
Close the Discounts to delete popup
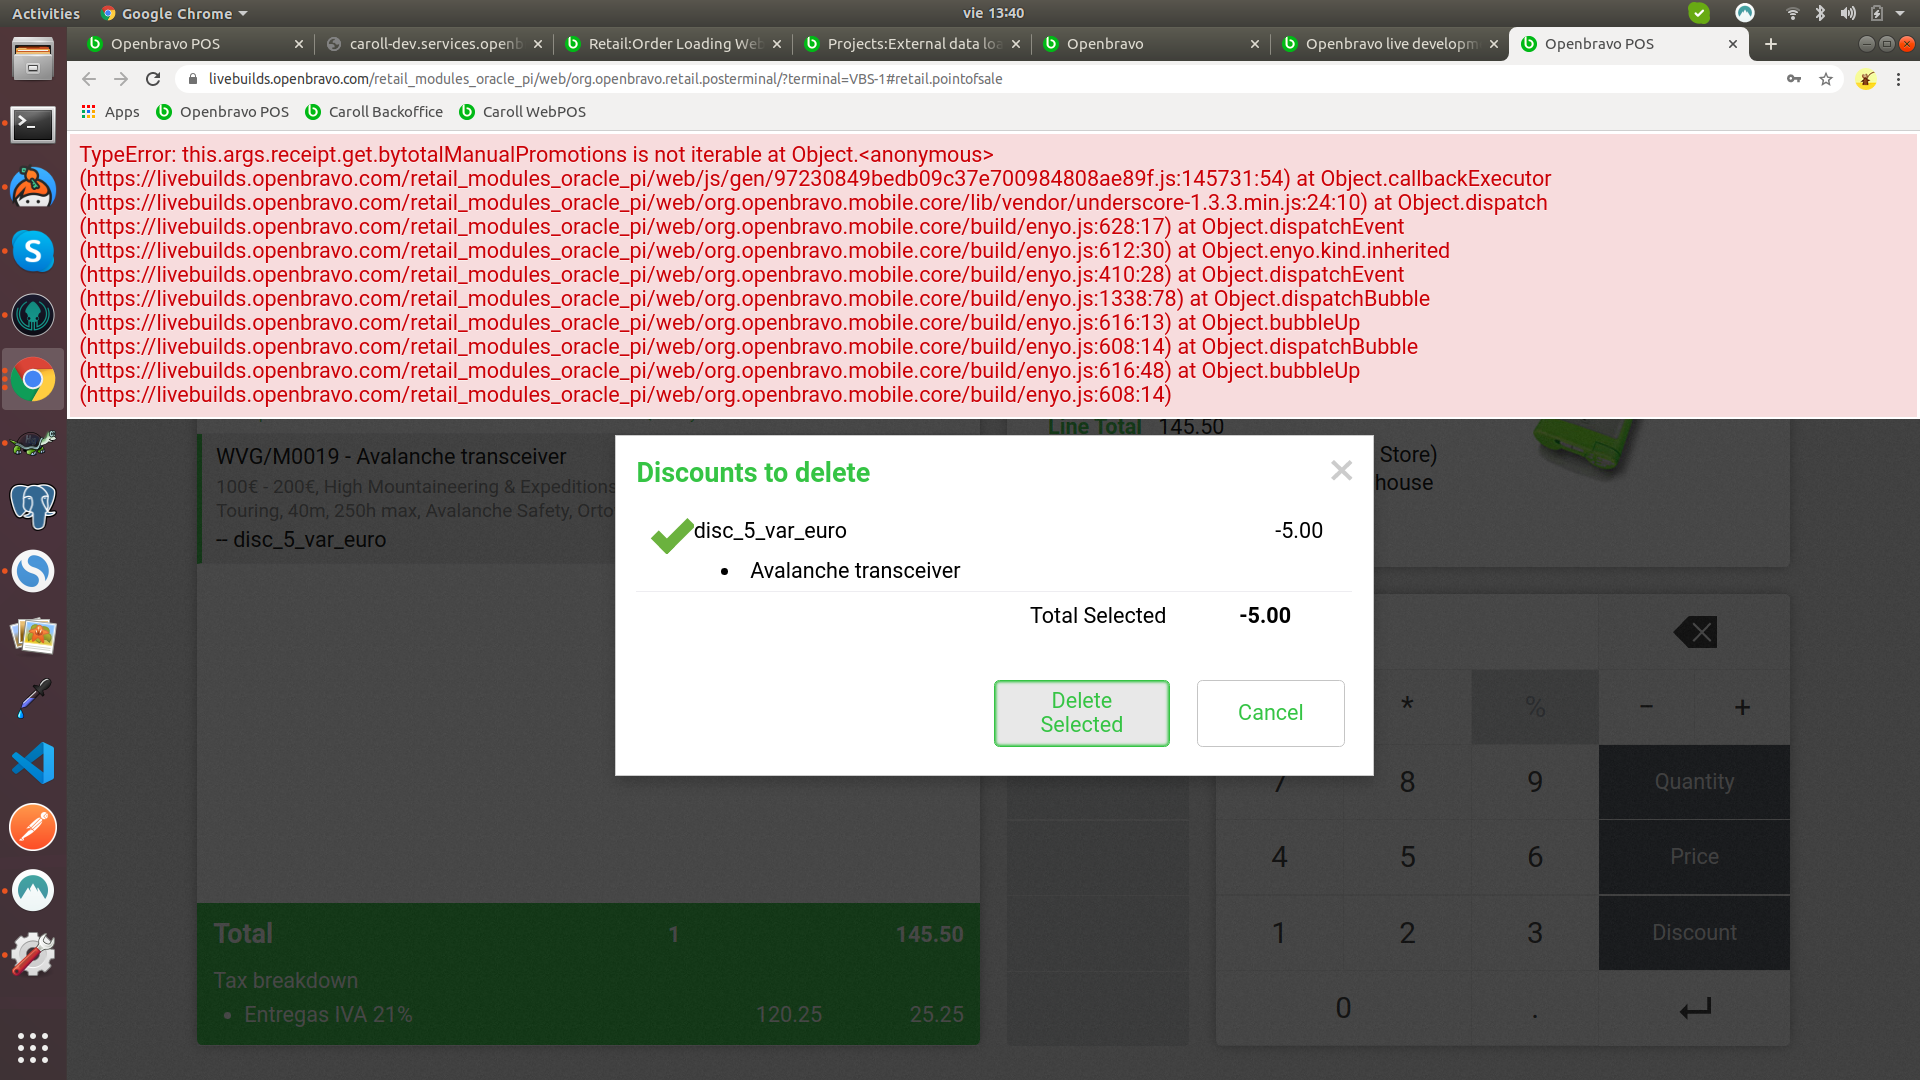1341,471
